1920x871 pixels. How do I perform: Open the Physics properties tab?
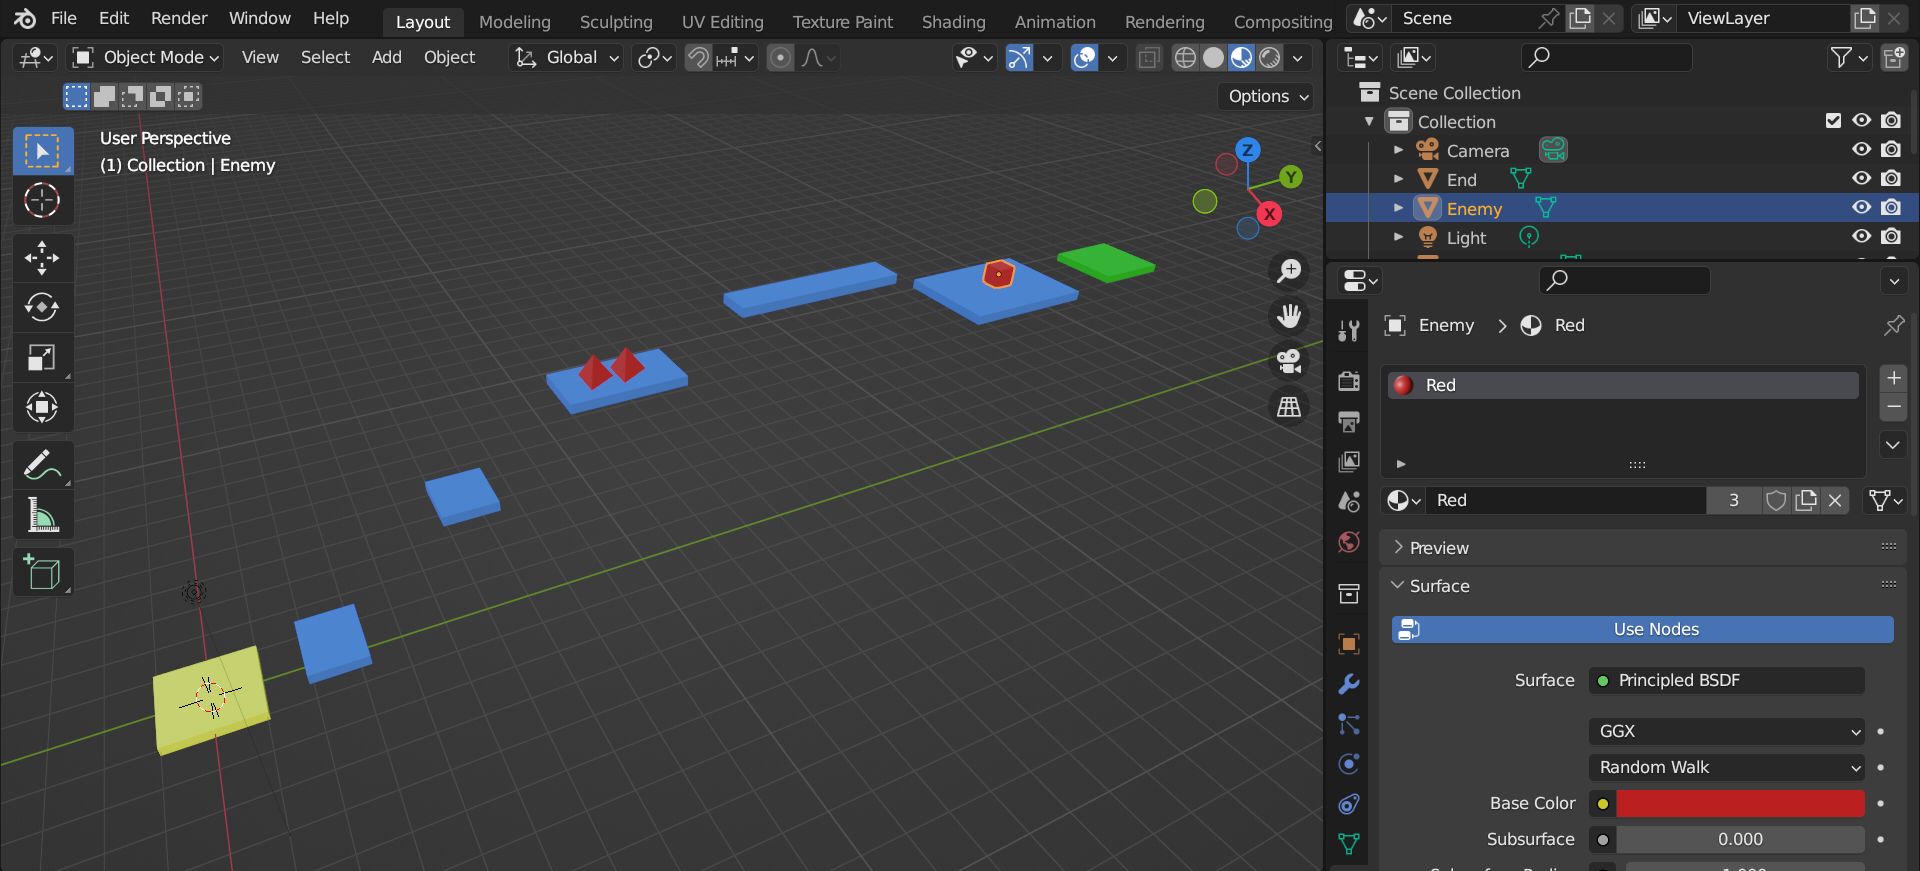[x=1349, y=764]
